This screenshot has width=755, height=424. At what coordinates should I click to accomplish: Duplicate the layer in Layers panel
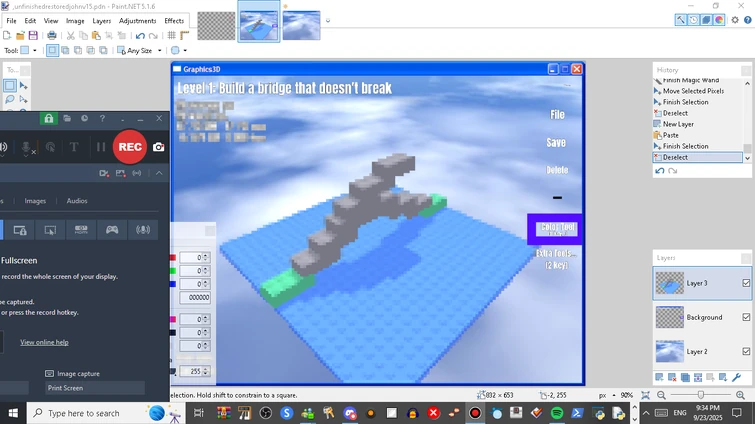coord(685,377)
